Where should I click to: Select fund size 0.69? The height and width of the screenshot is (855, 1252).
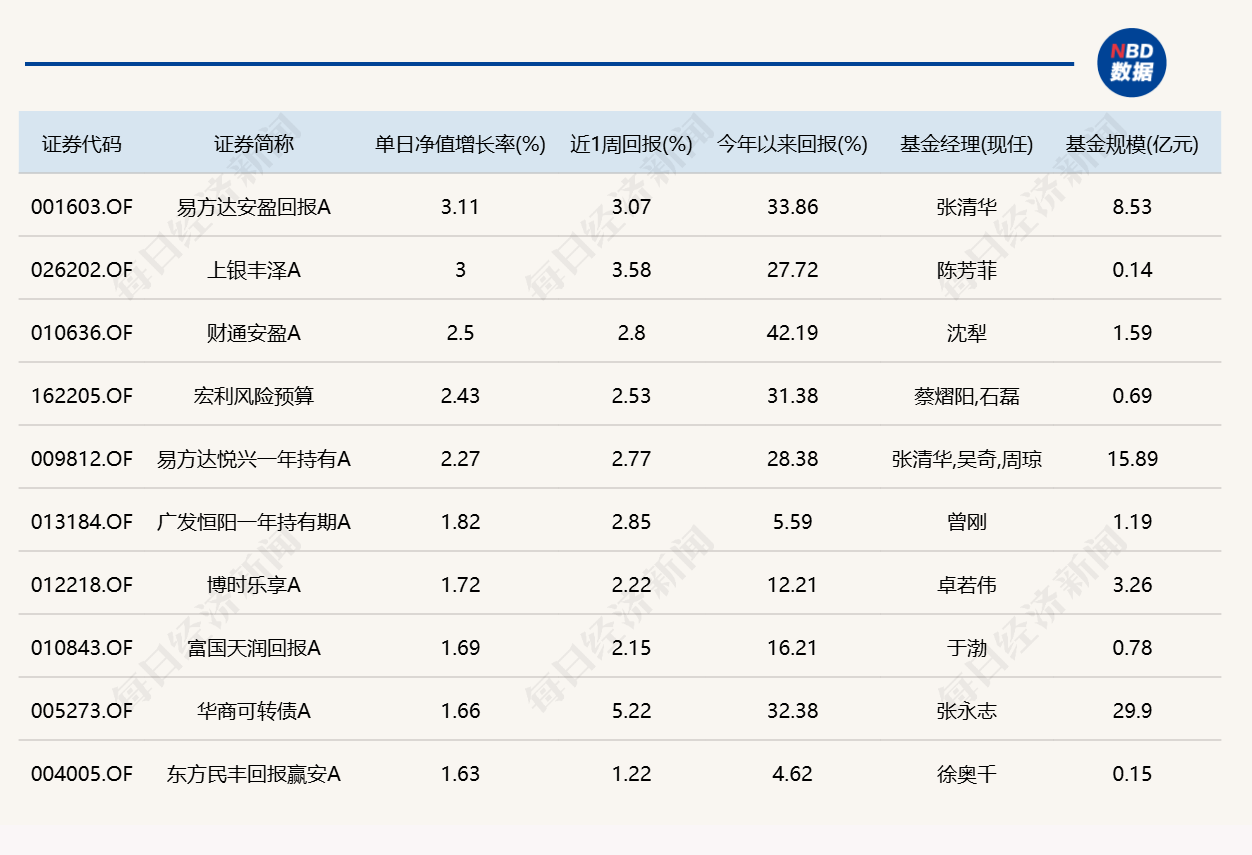pyautogui.click(x=1132, y=396)
